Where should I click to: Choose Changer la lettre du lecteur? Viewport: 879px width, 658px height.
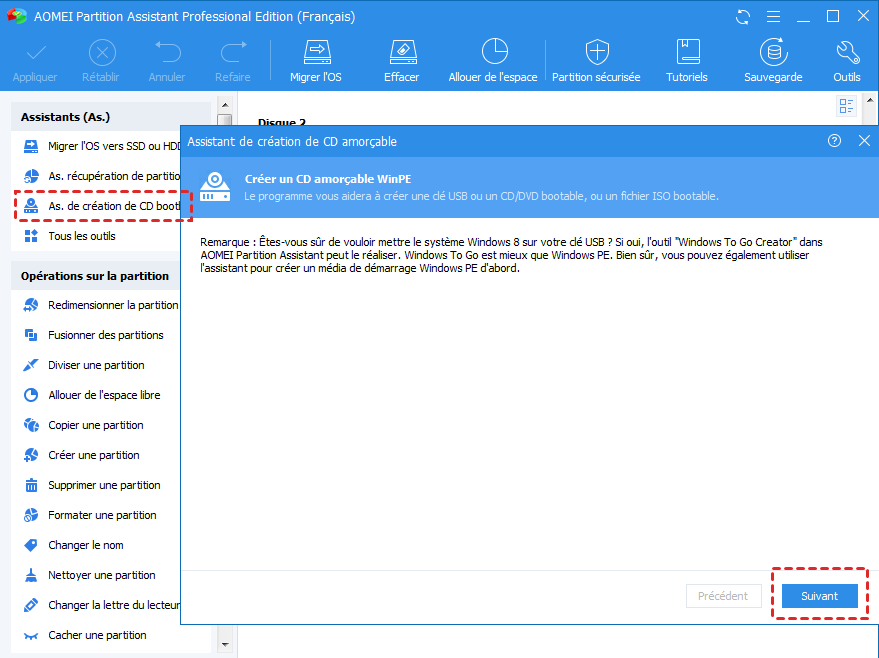102,605
